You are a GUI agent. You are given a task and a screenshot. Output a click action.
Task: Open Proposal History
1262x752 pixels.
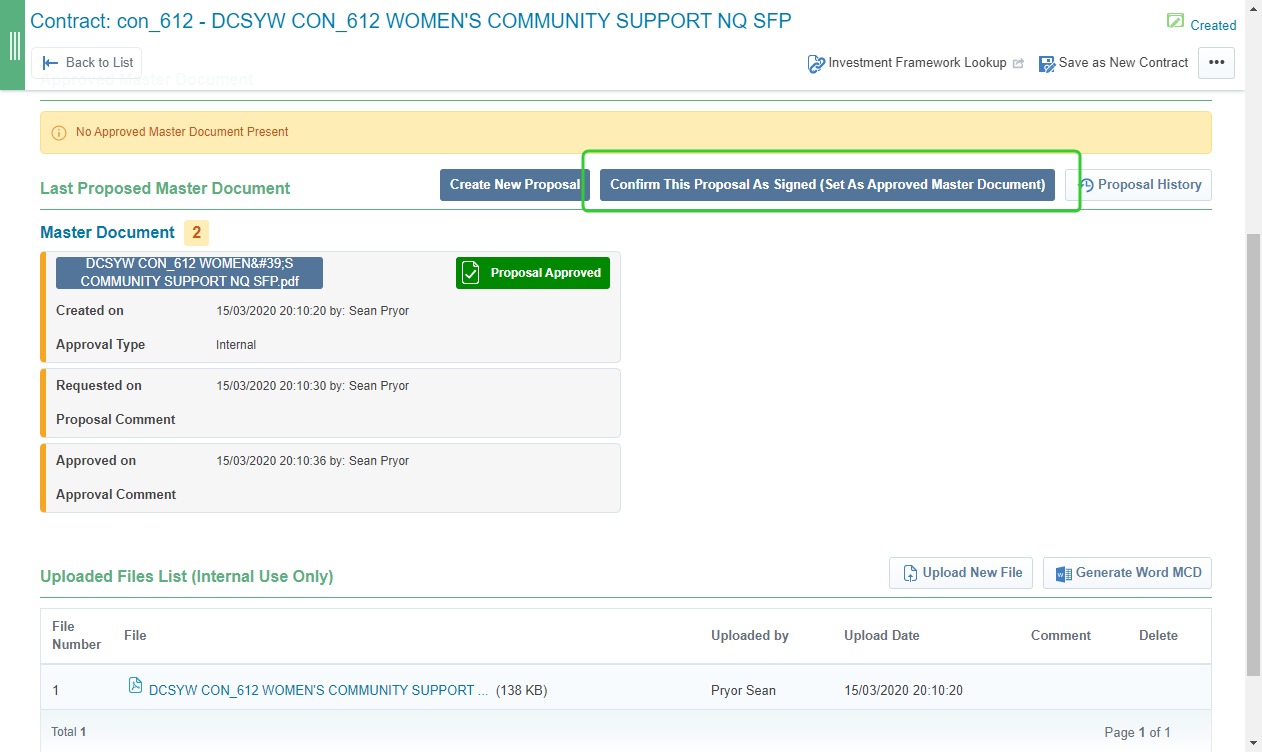coord(1138,185)
